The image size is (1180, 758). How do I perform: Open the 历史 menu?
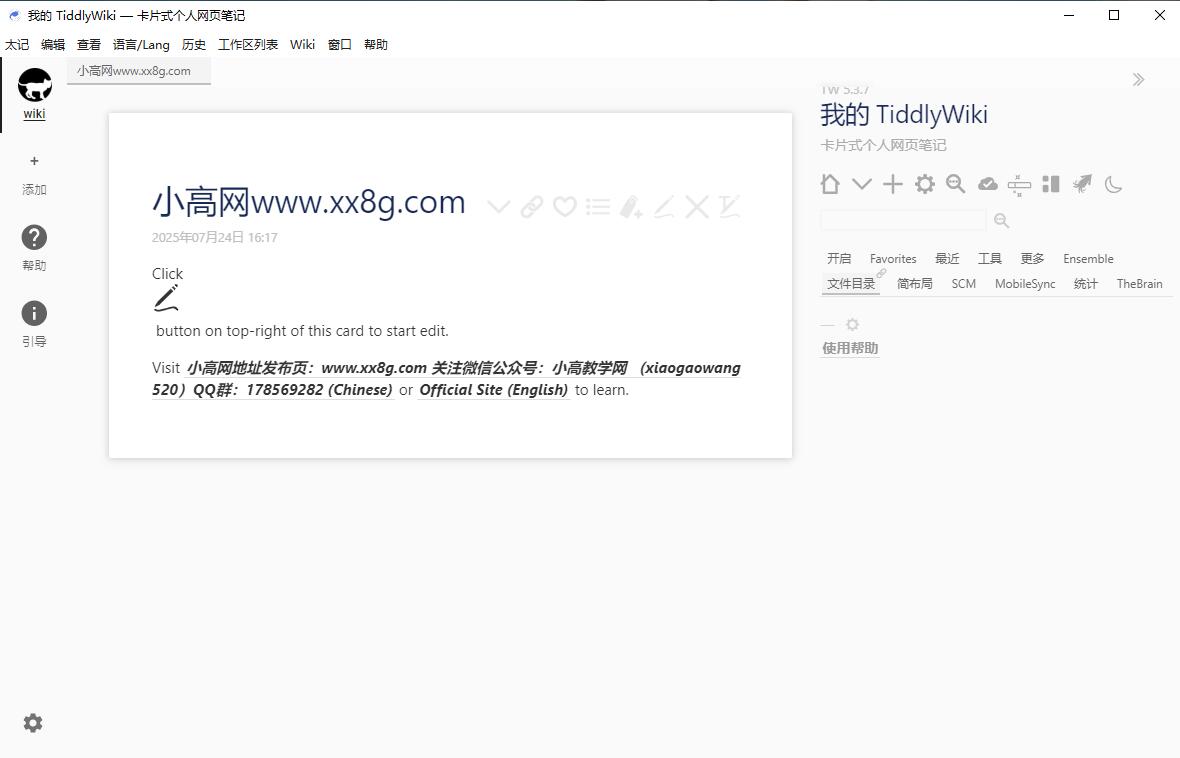point(193,44)
